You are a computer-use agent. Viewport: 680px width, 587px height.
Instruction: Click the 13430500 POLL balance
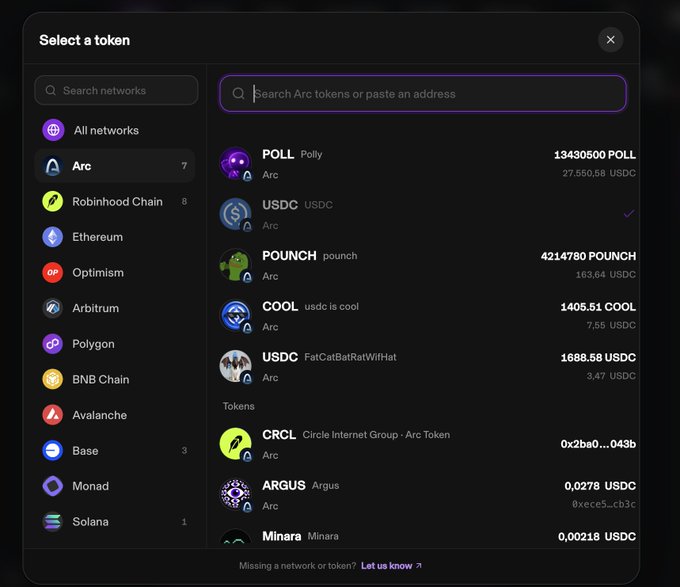(x=595, y=155)
